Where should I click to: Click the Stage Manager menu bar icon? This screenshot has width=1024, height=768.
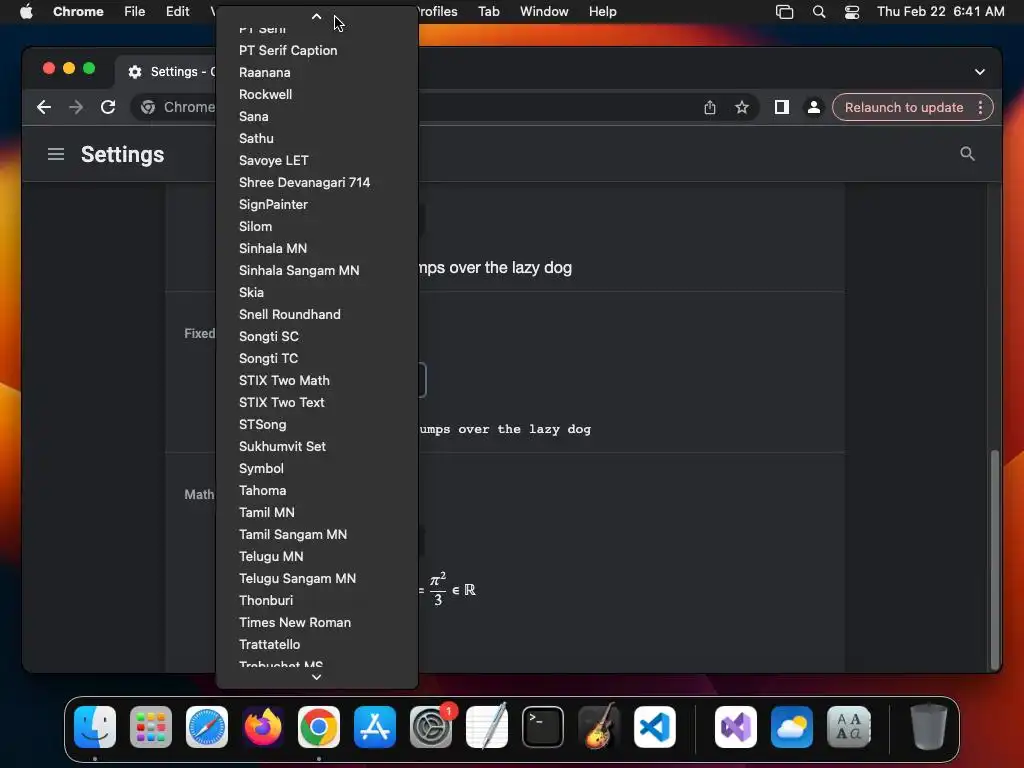pyautogui.click(x=784, y=12)
